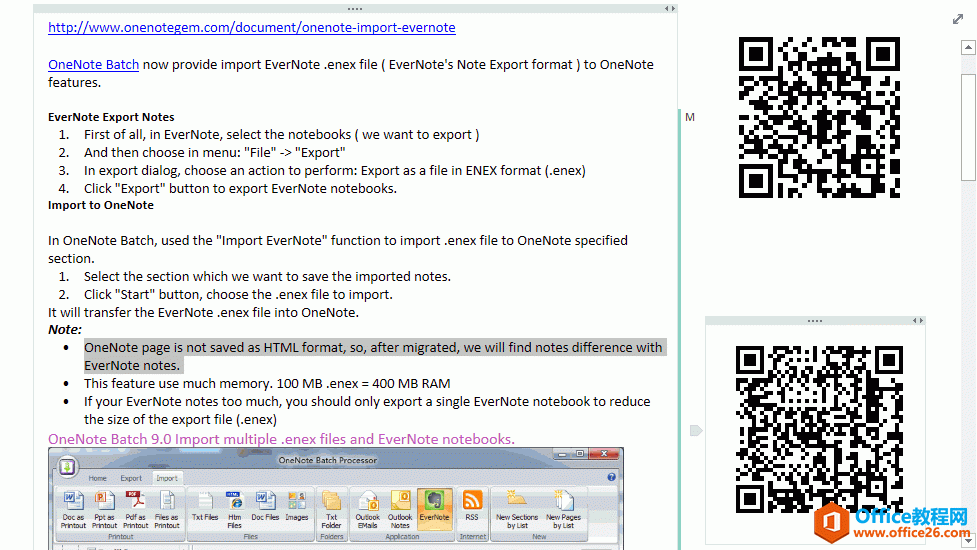Click the highlighted 'OneNote page is not saved' bullet

pyautogui.click(x=373, y=356)
